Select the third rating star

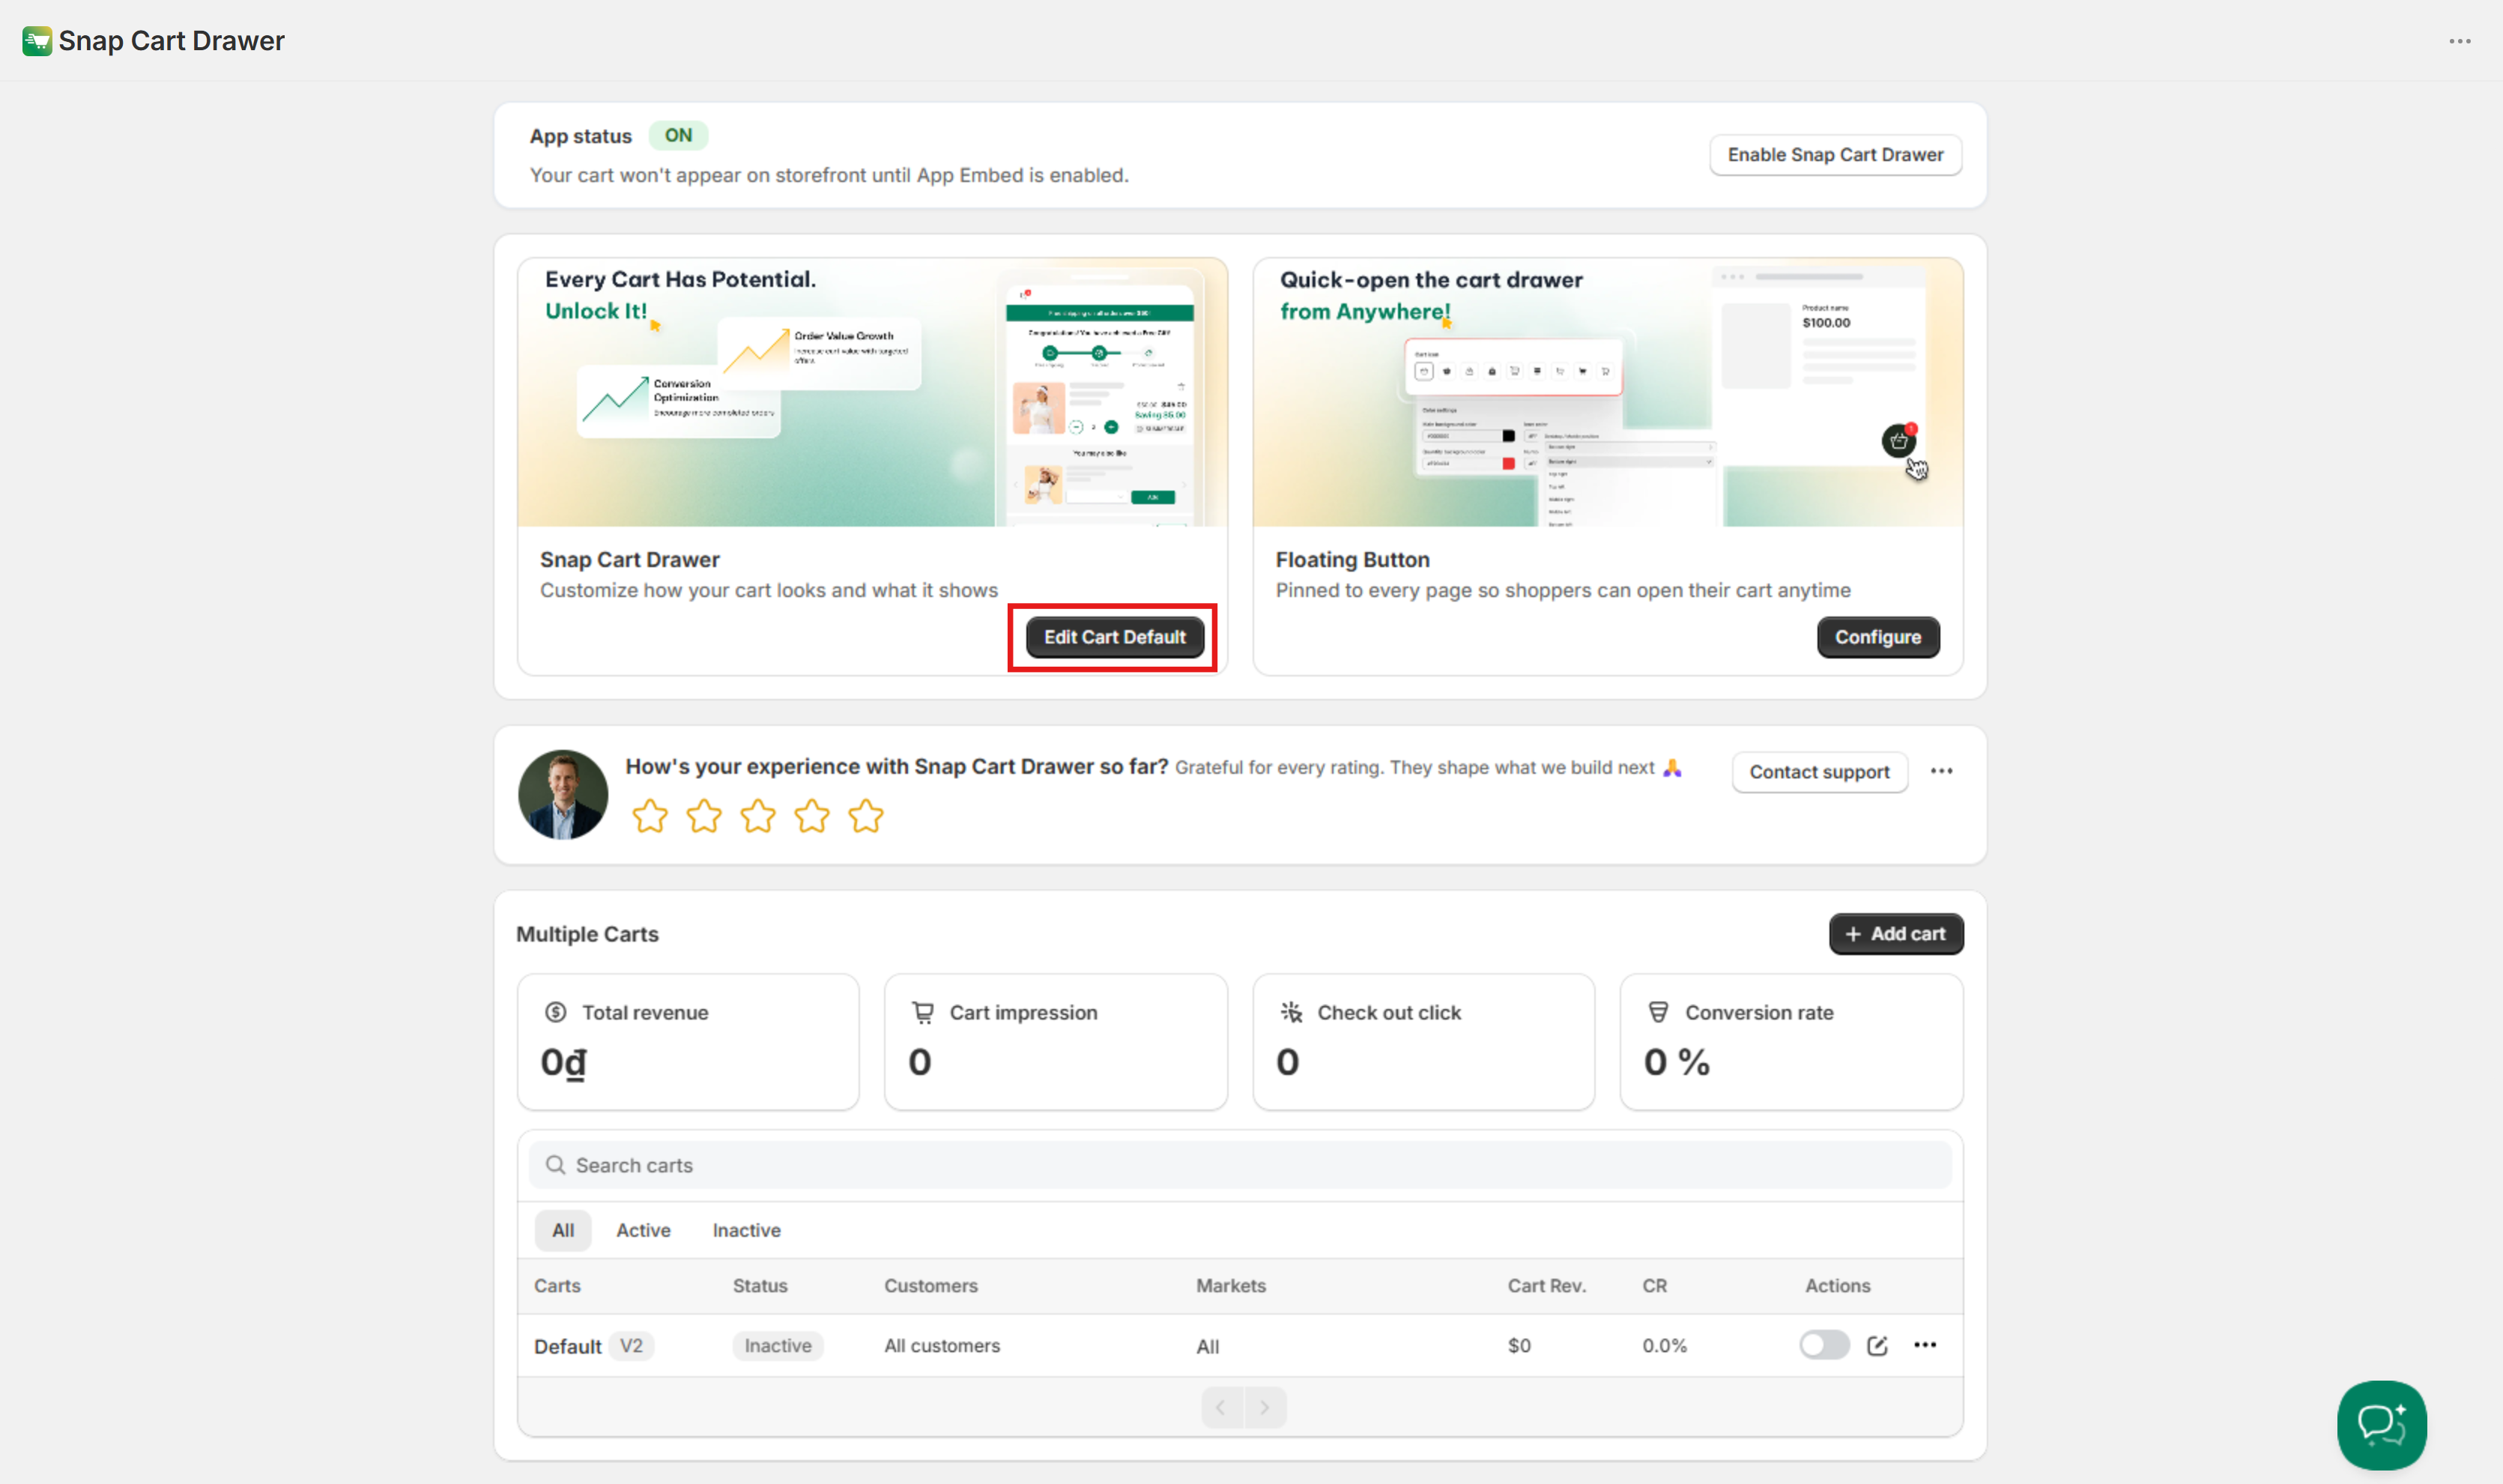click(758, 816)
